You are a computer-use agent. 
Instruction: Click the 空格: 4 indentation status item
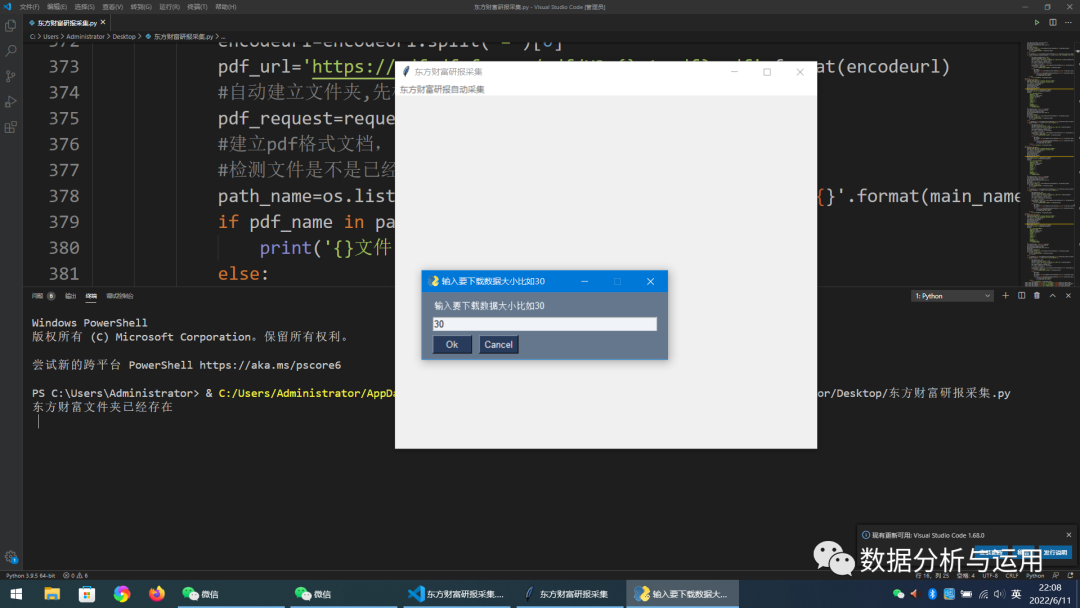coord(966,576)
